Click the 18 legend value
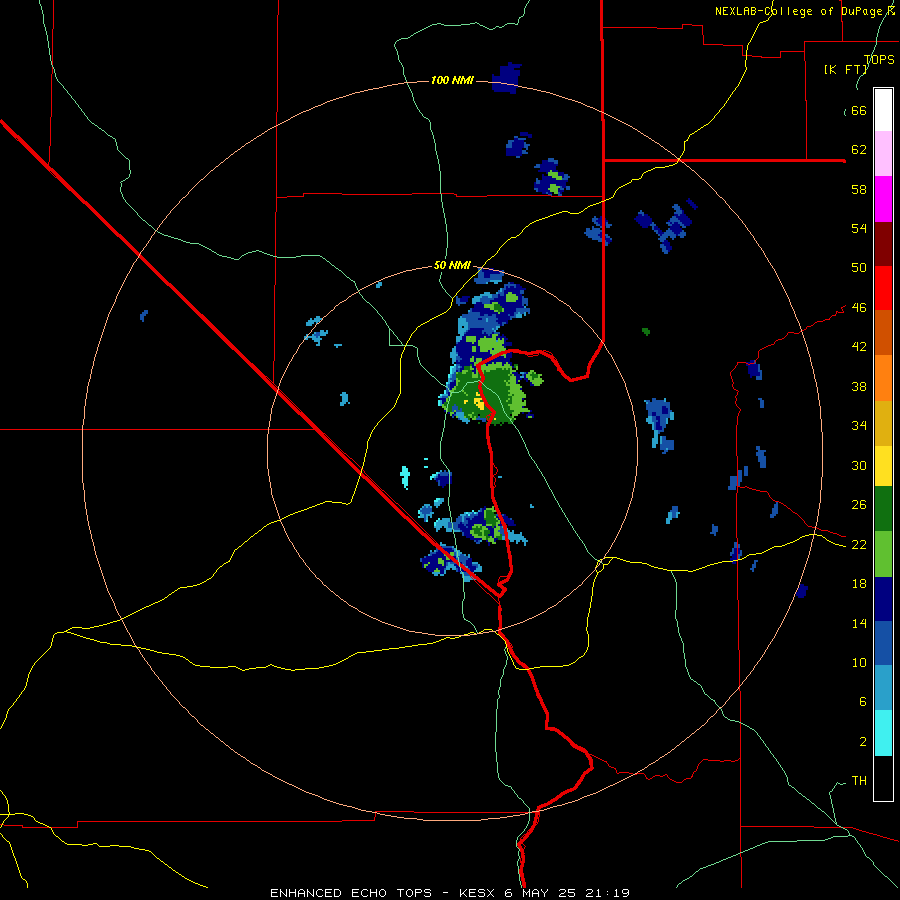 [859, 584]
